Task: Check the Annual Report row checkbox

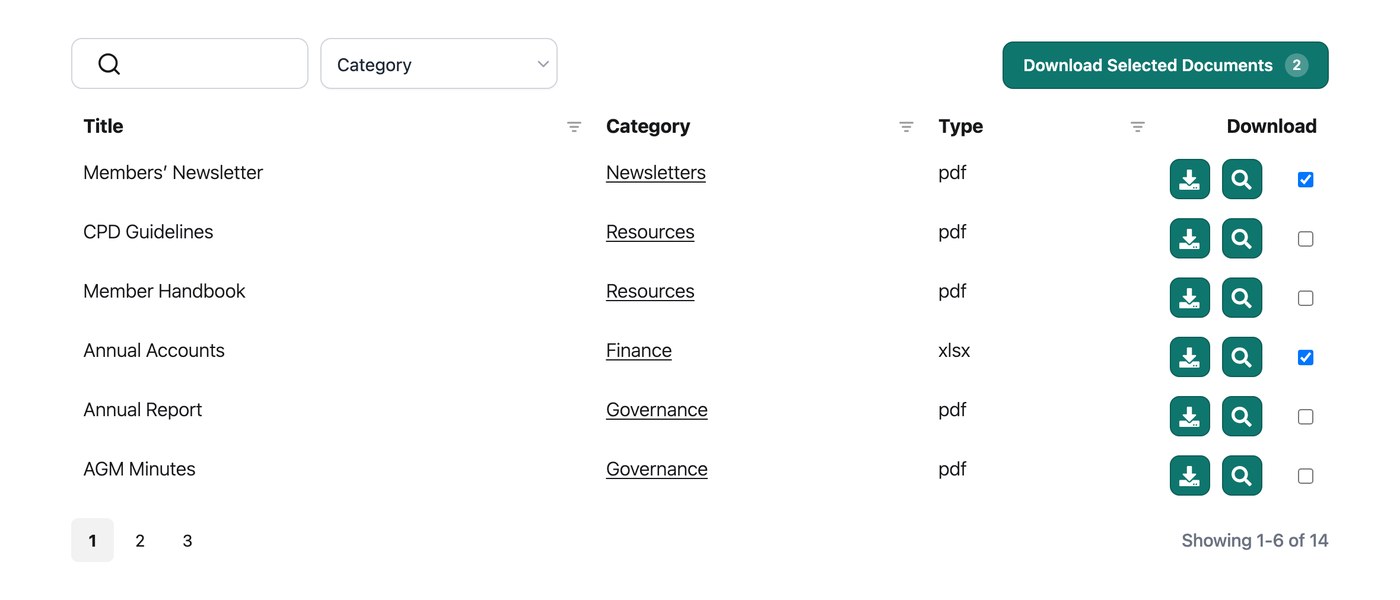Action: [x=1305, y=417]
